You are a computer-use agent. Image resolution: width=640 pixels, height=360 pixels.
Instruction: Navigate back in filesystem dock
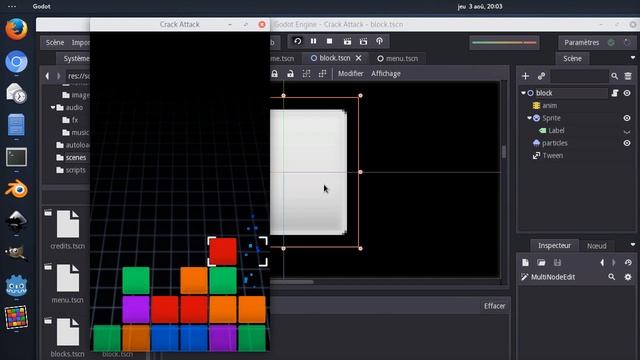[47, 76]
